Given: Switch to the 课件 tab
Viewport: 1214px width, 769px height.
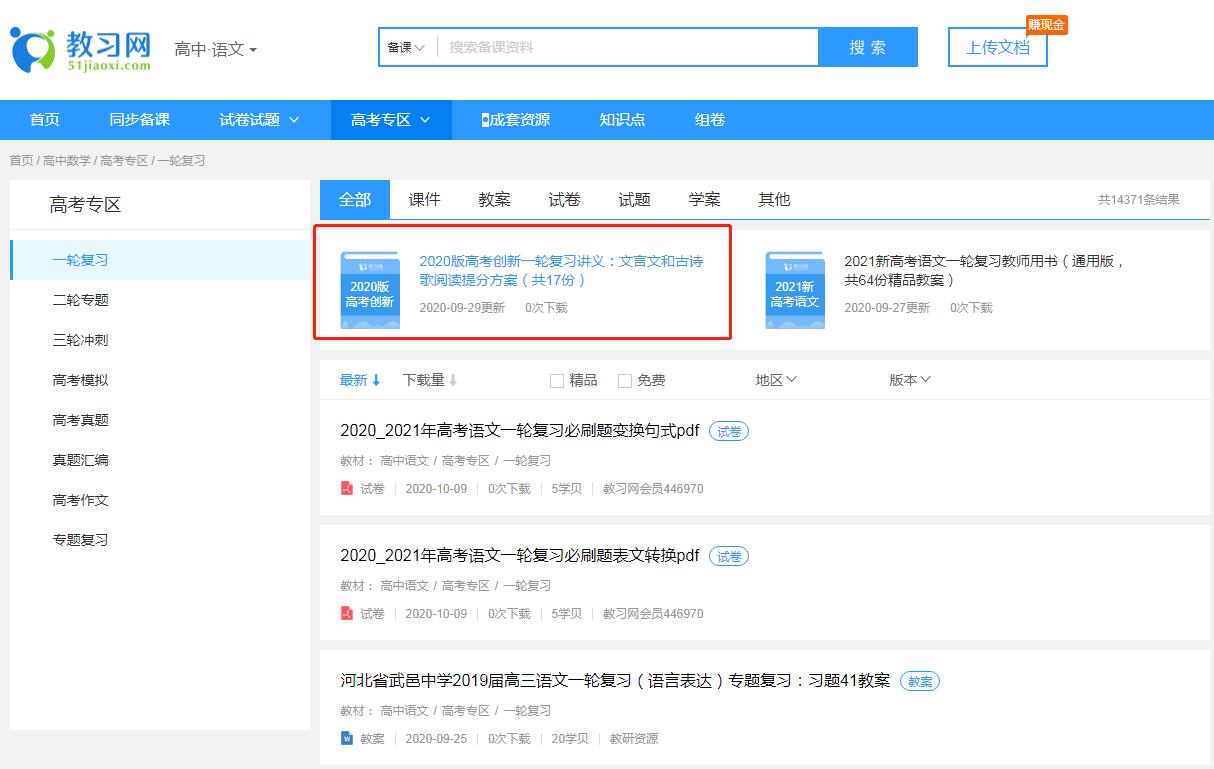Looking at the screenshot, I should (x=425, y=199).
